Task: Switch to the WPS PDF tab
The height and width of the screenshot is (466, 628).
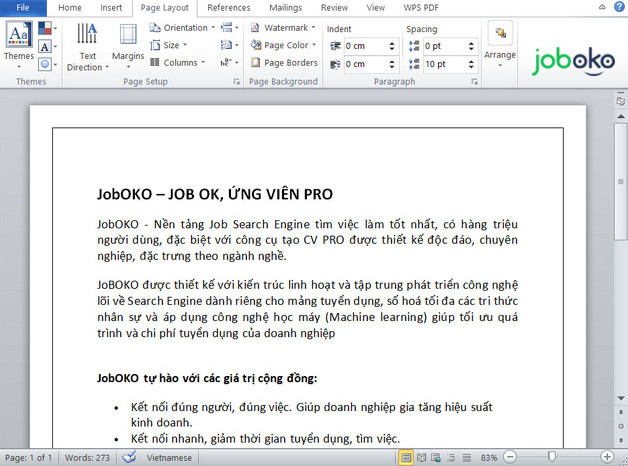Action: click(421, 8)
